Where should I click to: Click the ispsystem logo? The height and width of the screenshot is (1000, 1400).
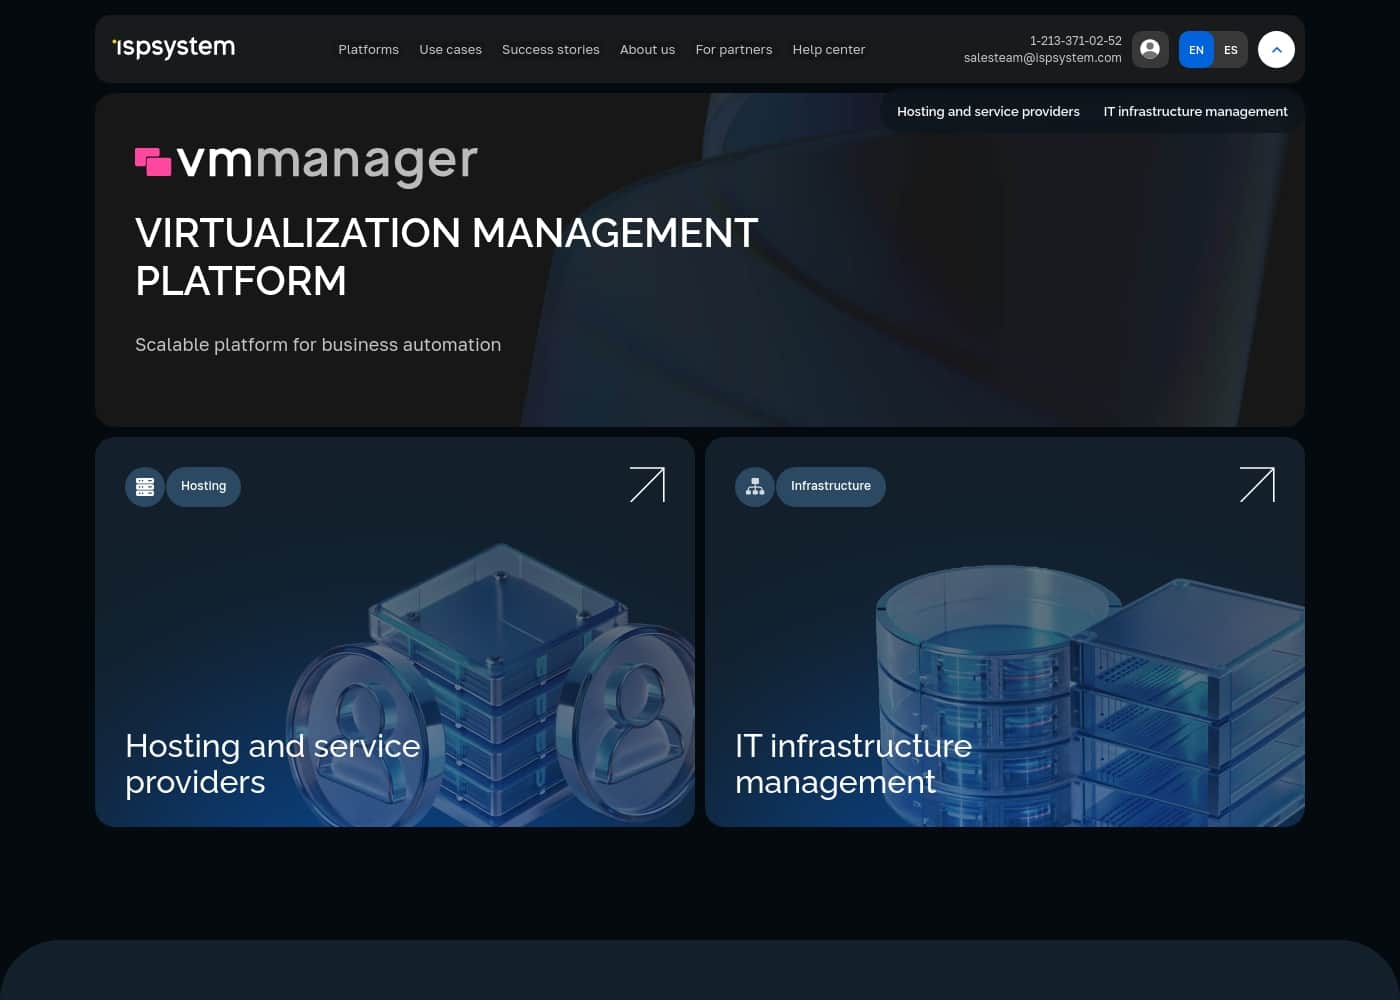pyautogui.click(x=174, y=47)
